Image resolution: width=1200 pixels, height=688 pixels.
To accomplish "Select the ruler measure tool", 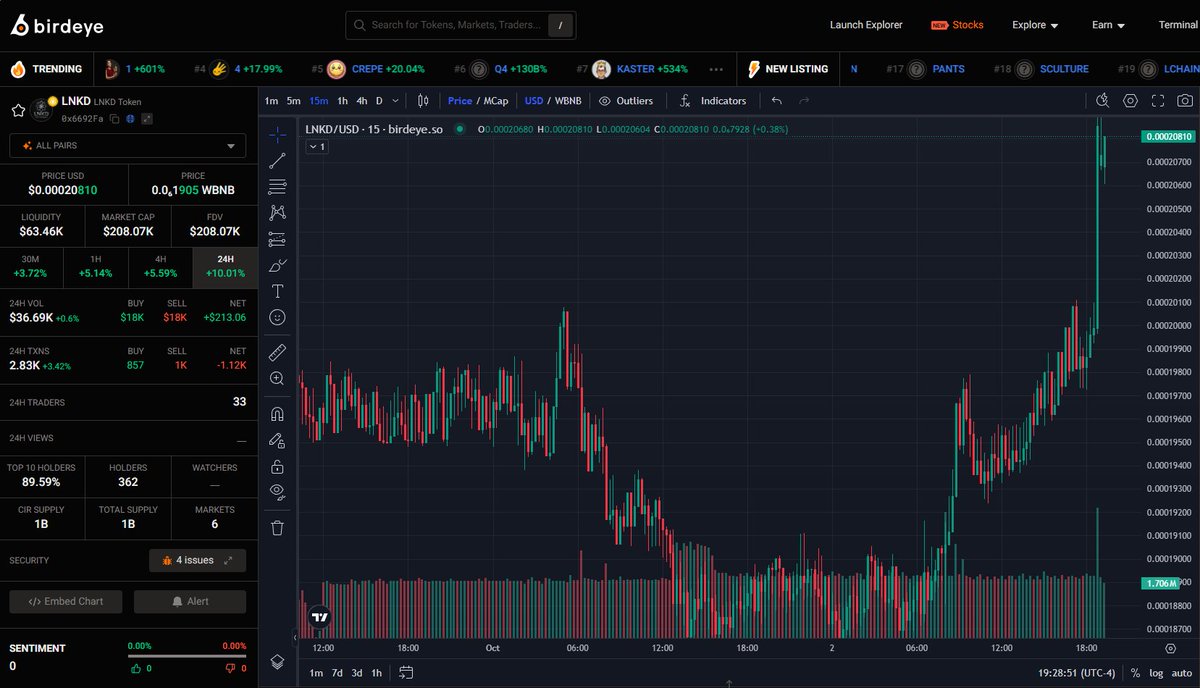I will click(277, 352).
